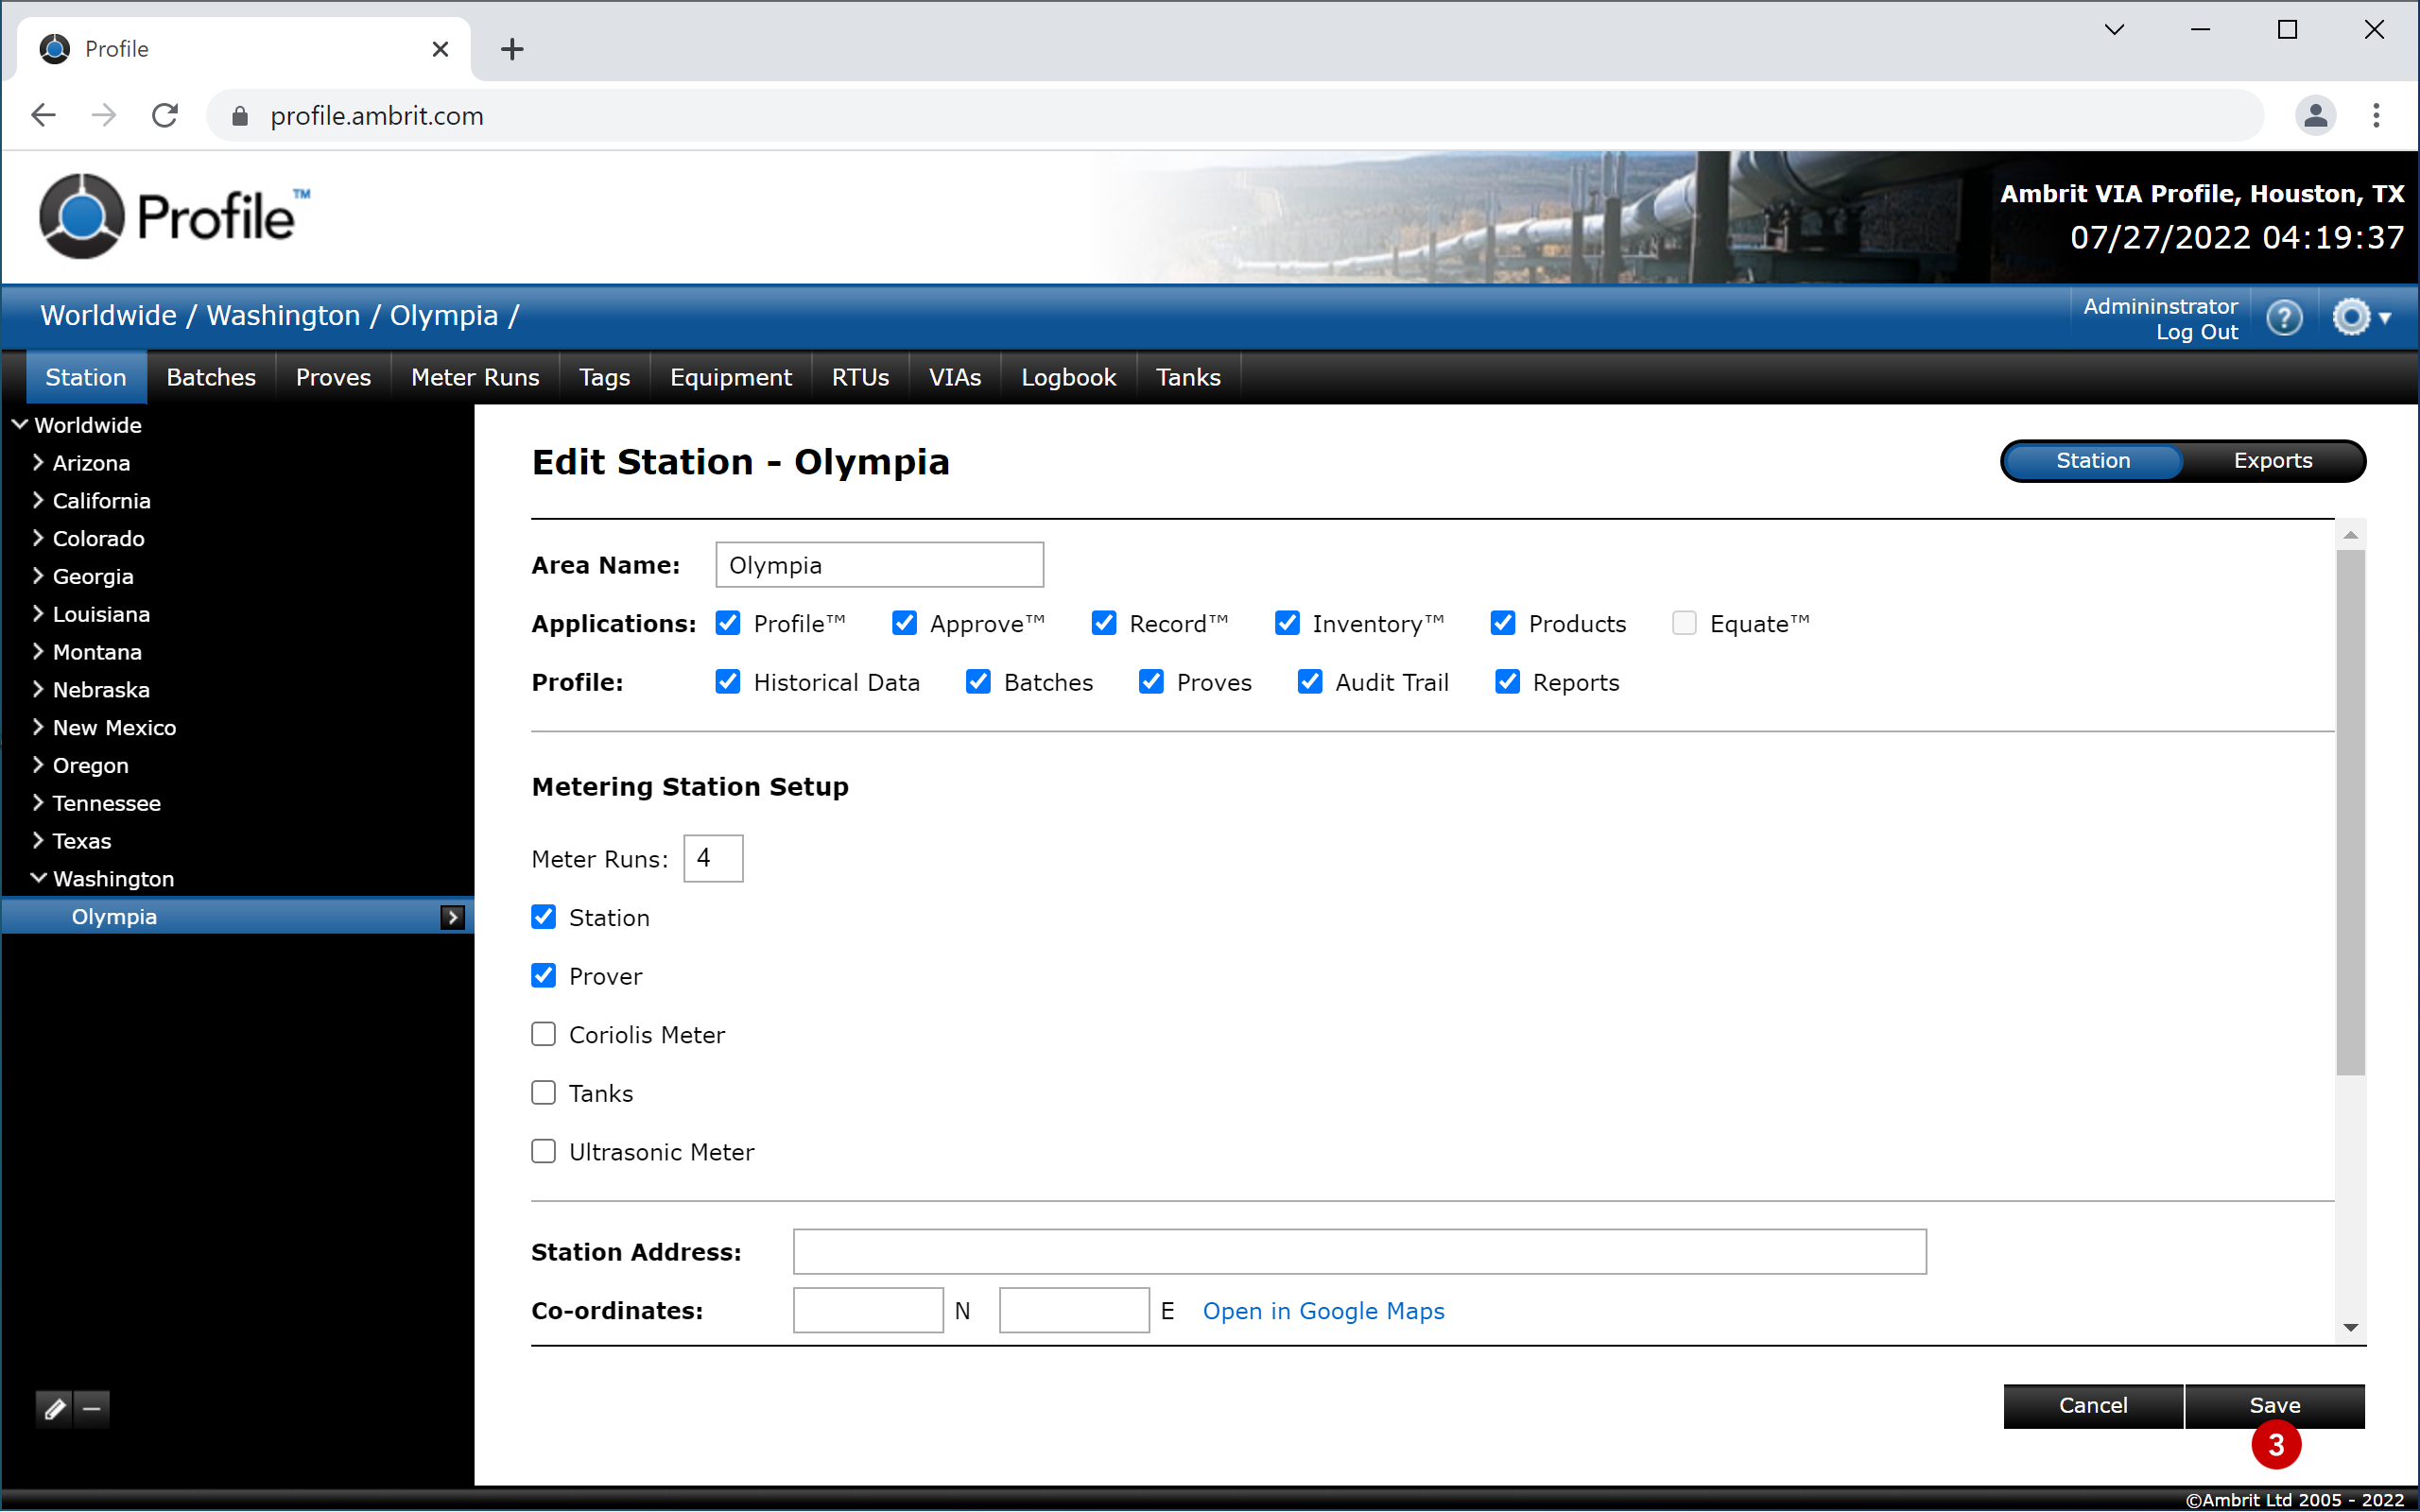Click the minus remove icon in sidebar
This screenshot has height=1512, width=2420.
pos(92,1409)
